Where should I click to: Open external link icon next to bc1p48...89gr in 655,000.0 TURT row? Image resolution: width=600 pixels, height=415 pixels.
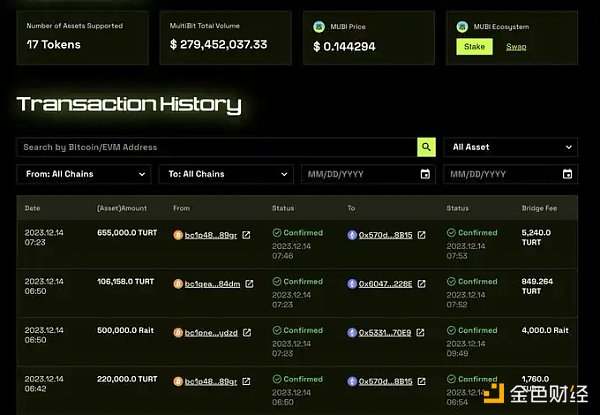click(246, 235)
